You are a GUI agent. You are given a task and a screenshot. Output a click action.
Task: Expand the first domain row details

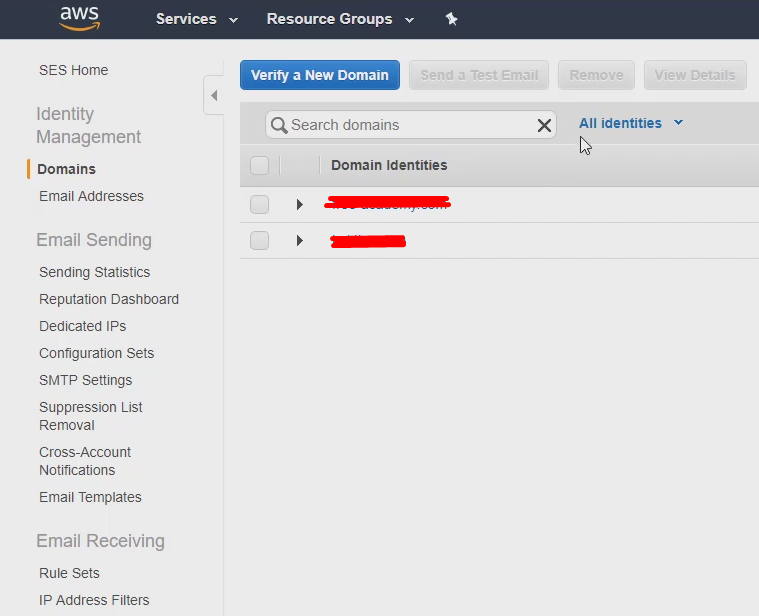click(300, 204)
